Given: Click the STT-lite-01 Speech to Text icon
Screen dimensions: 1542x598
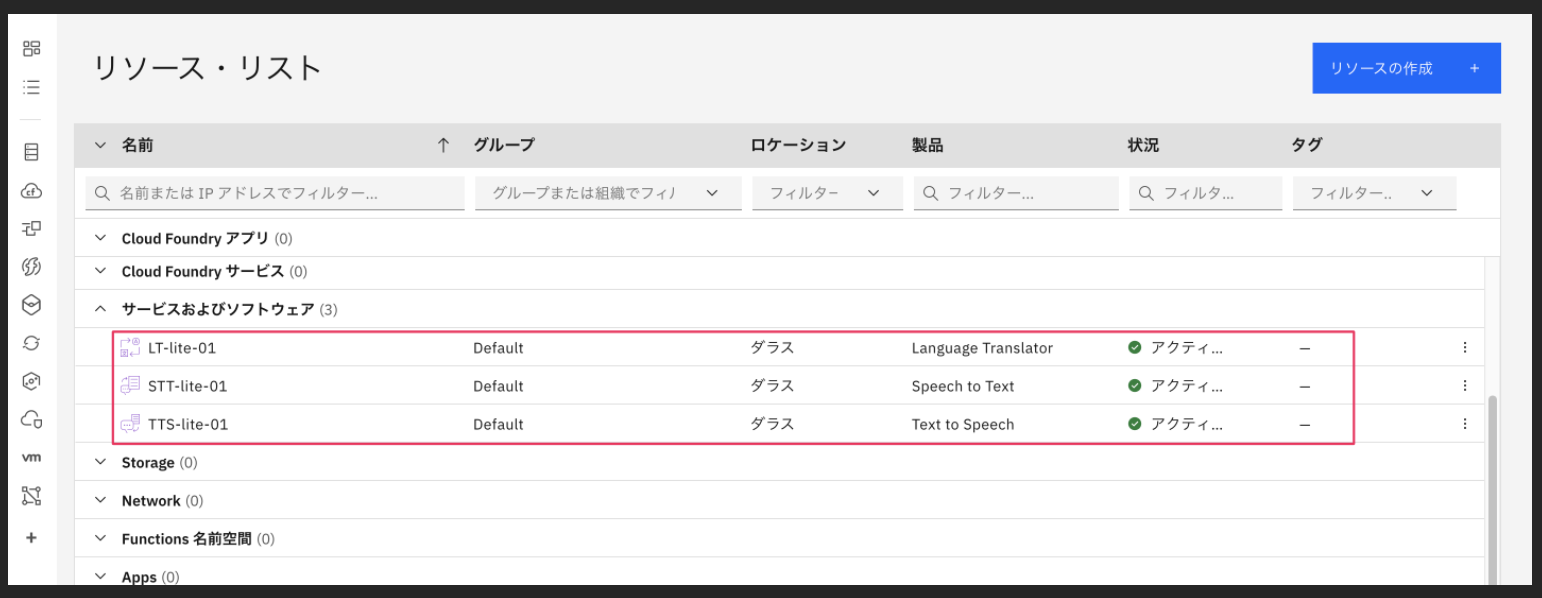Looking at the screenshot, I should [x=131, y=386].
